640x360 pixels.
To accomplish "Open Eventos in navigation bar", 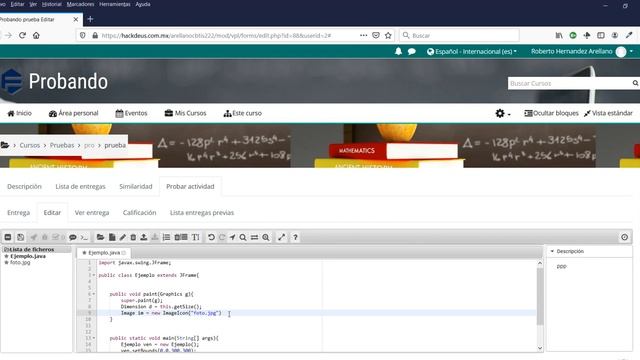I will click(131, 113).
